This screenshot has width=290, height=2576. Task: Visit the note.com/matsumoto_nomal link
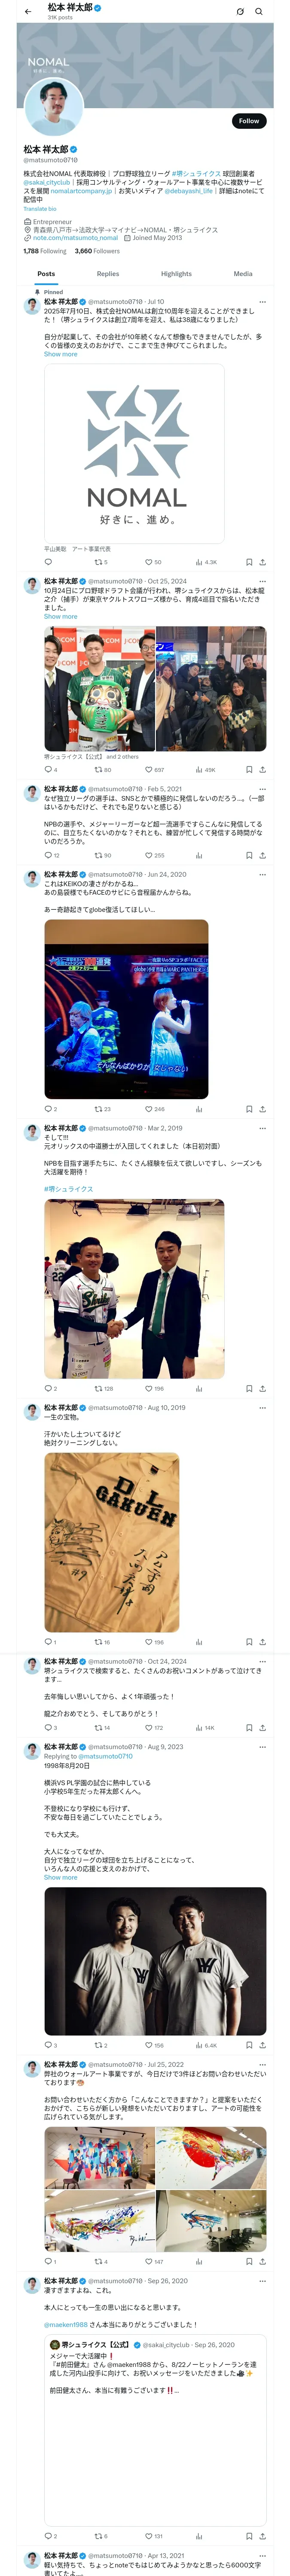click(x=75, y=238)
